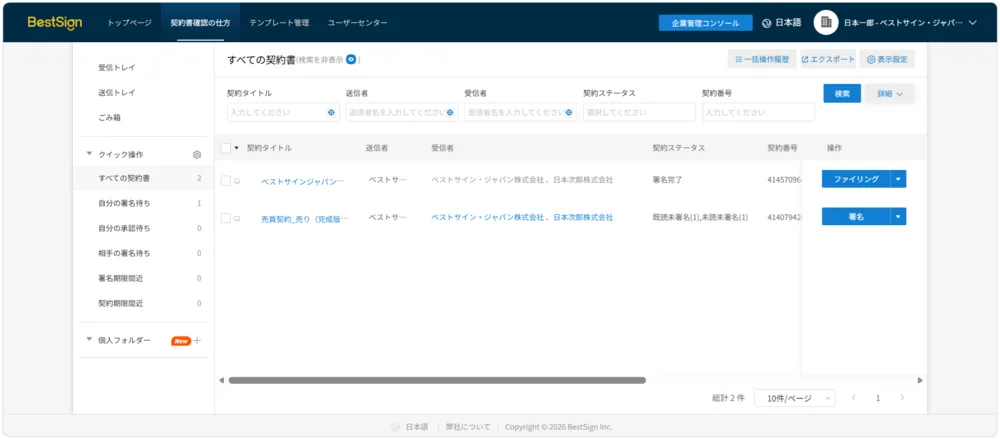Click the globe language icon in the footer
The height and width of the screenshot is (439, 1000).
coord(395,427)
